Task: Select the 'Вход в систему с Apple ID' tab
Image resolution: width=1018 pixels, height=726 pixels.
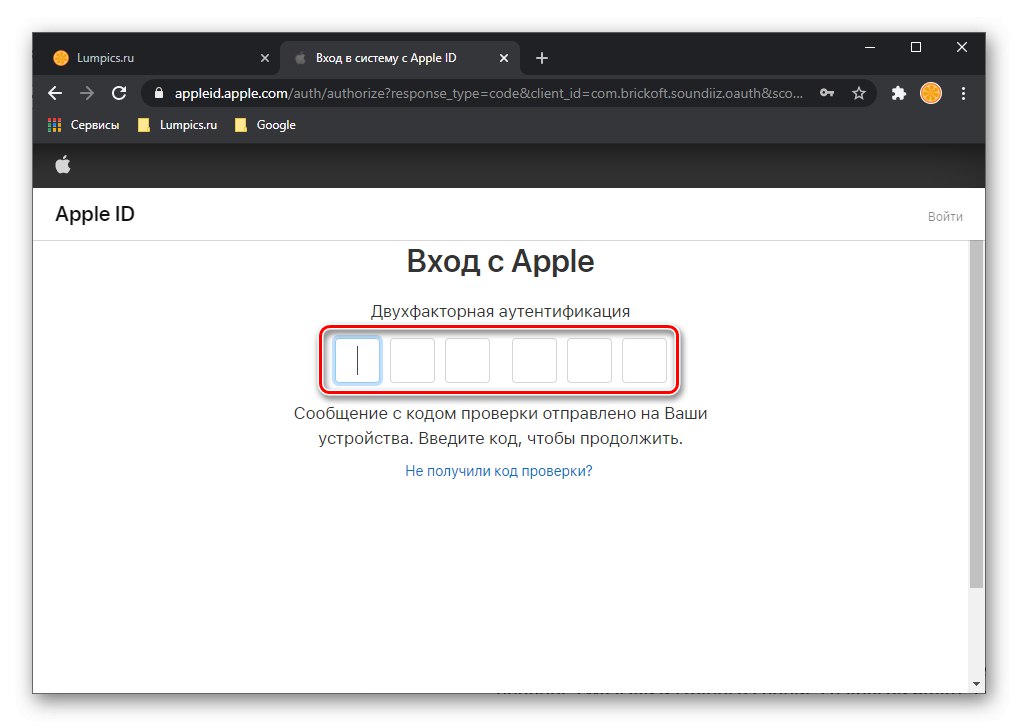Action: point(400,58)
